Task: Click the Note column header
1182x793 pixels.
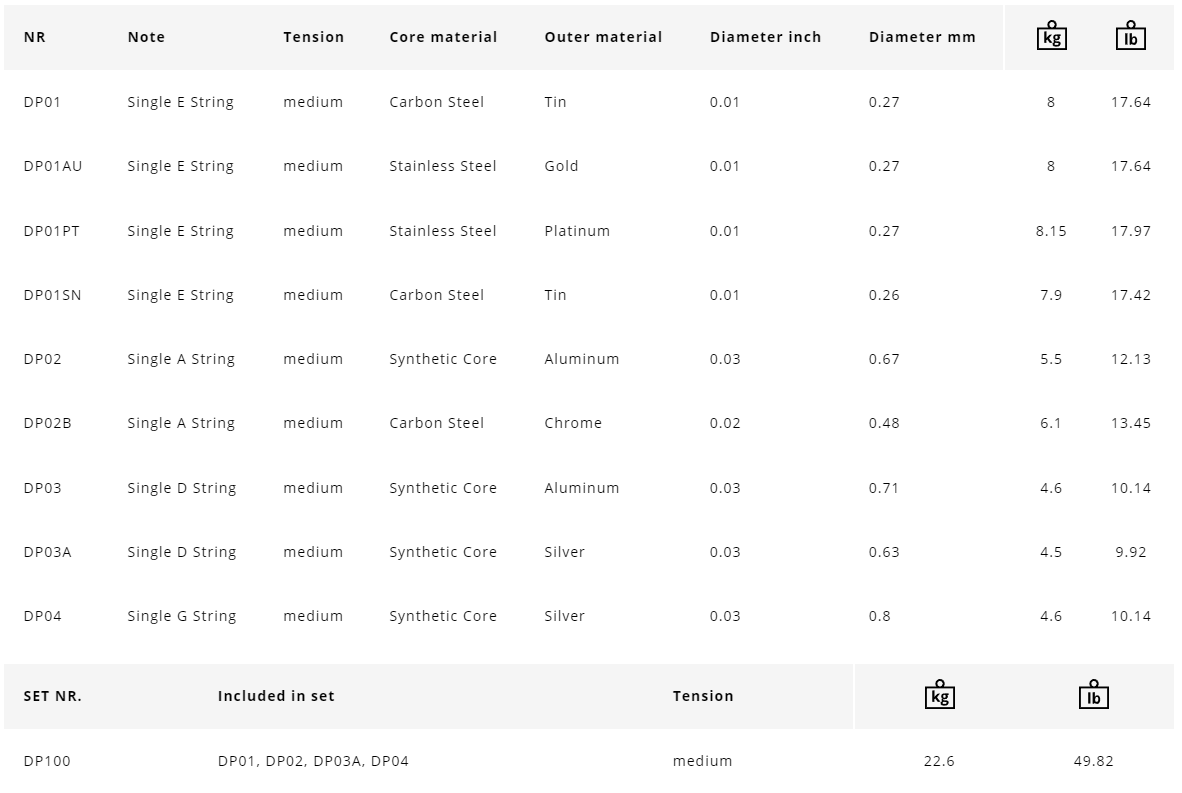Action: pos(146,37)
